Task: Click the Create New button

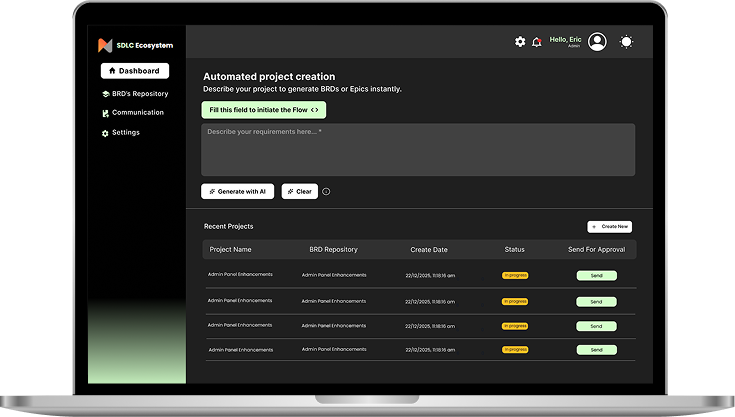Action: pos(610,227)
